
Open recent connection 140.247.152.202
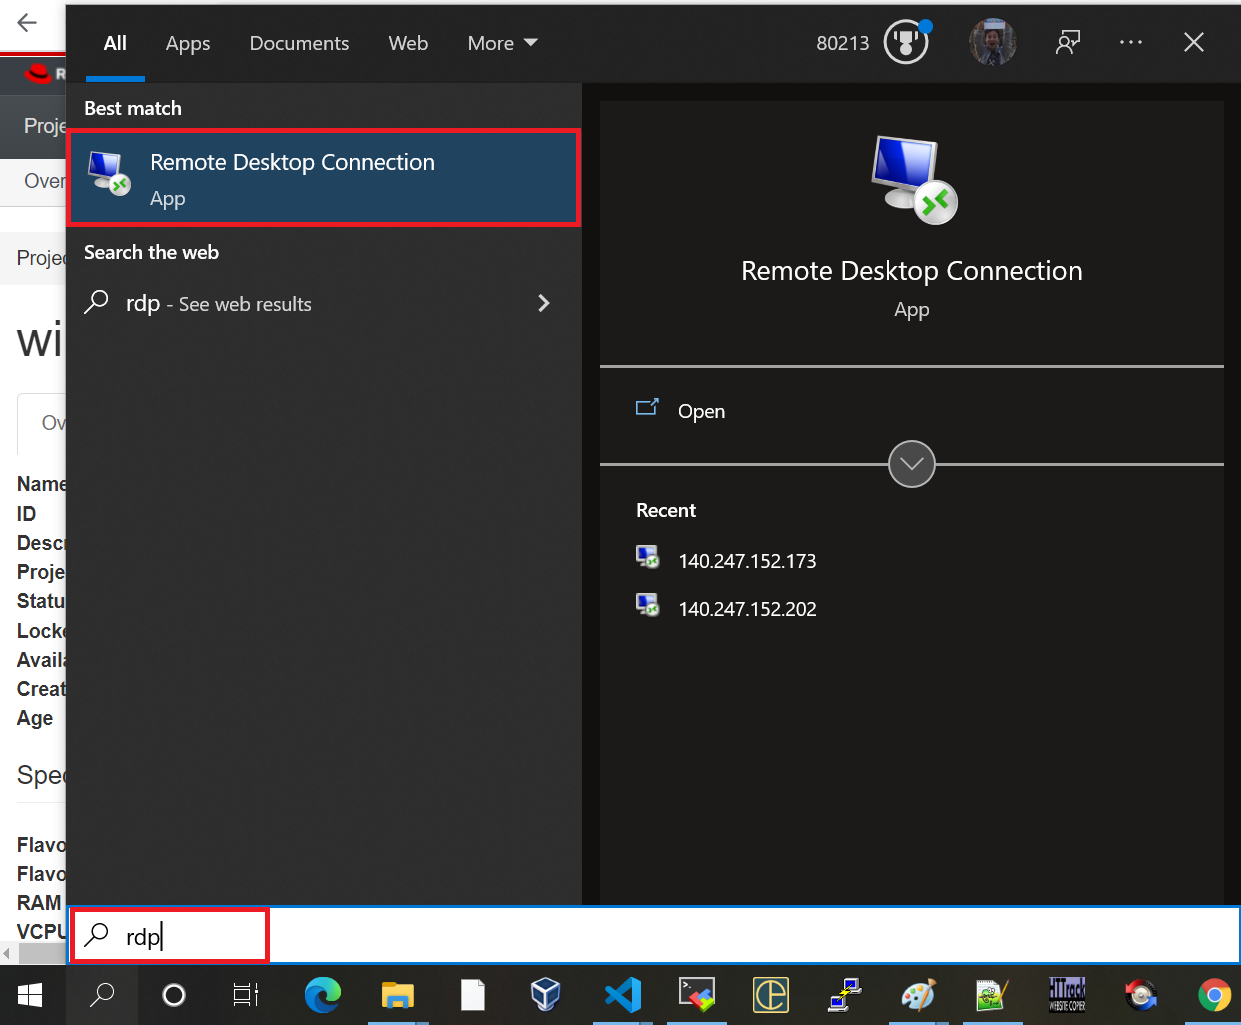747,609
